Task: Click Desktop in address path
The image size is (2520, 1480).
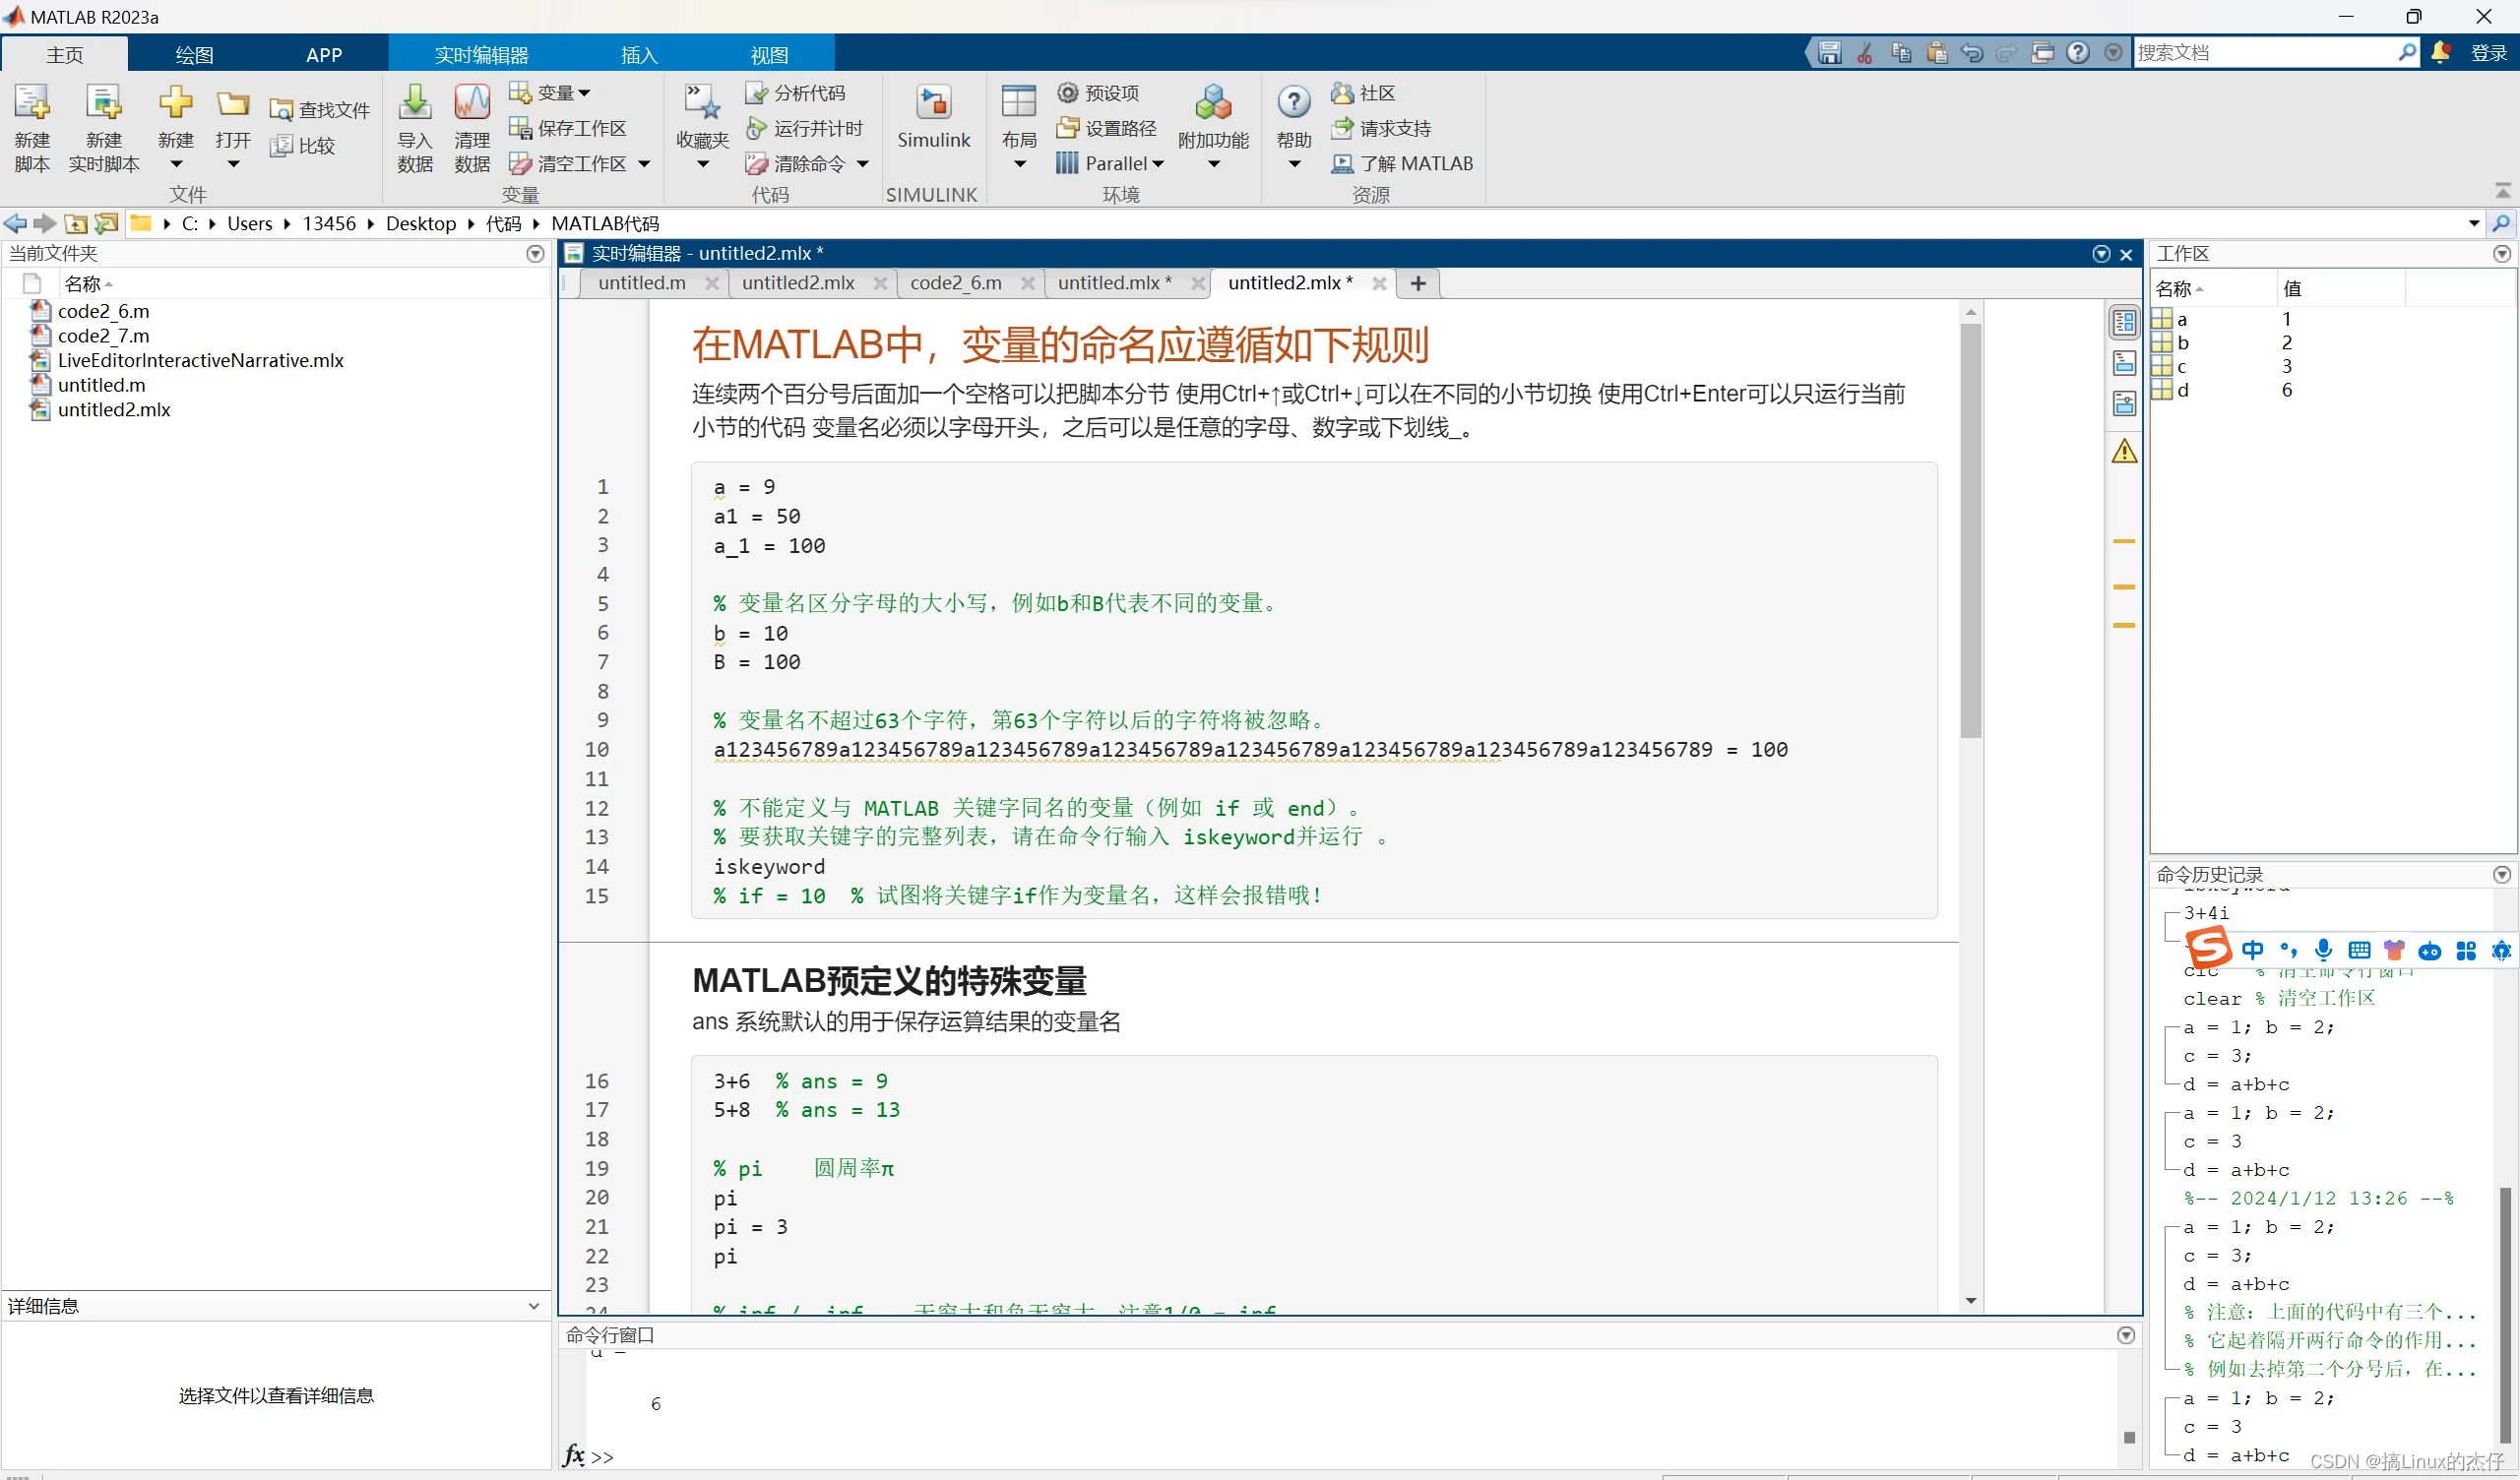Action: click(421, 223)
